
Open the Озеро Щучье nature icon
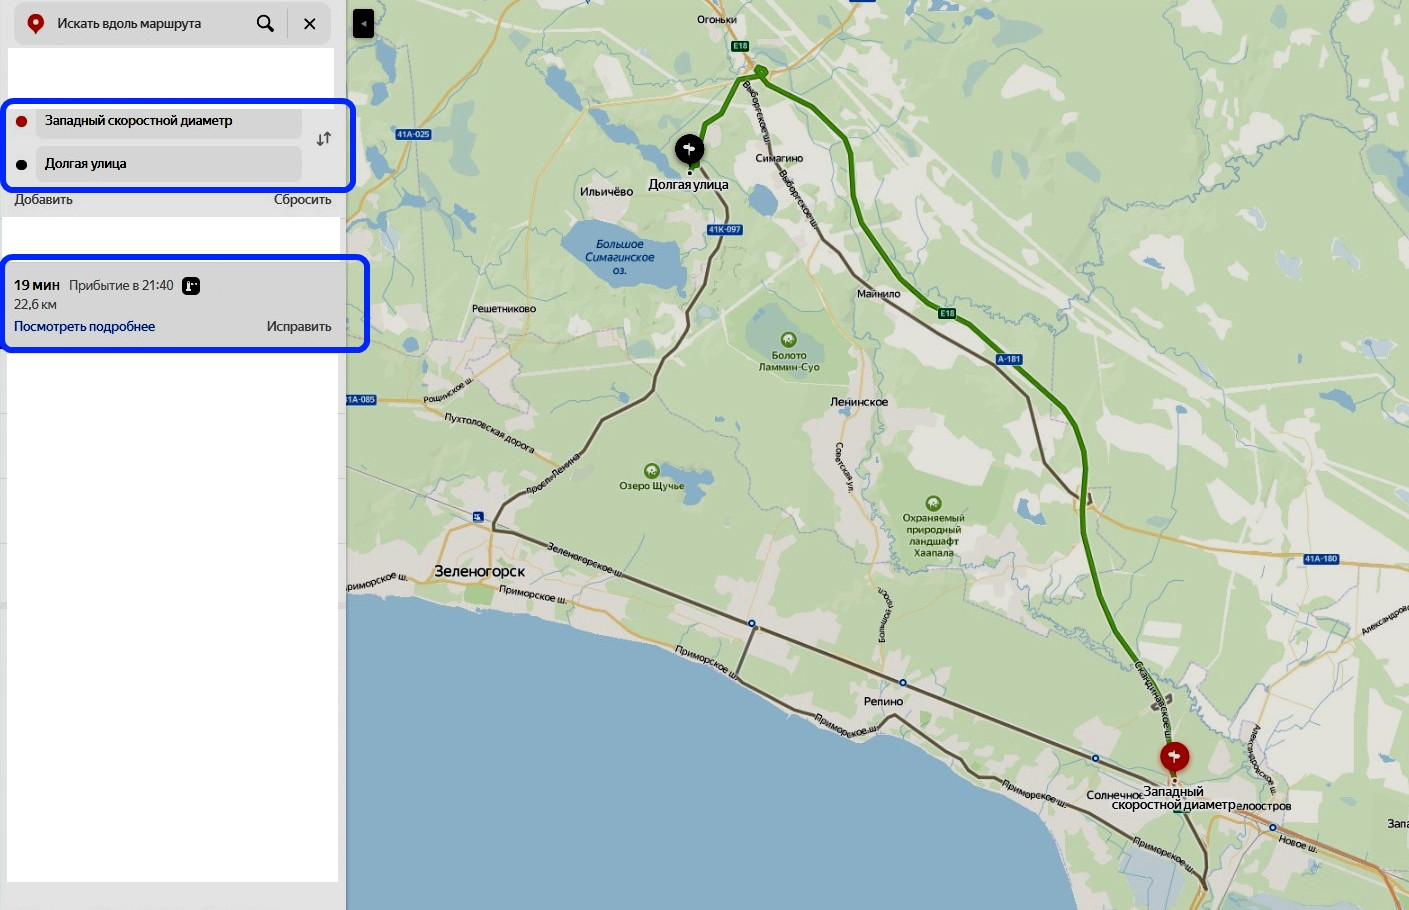click(652, 471)
